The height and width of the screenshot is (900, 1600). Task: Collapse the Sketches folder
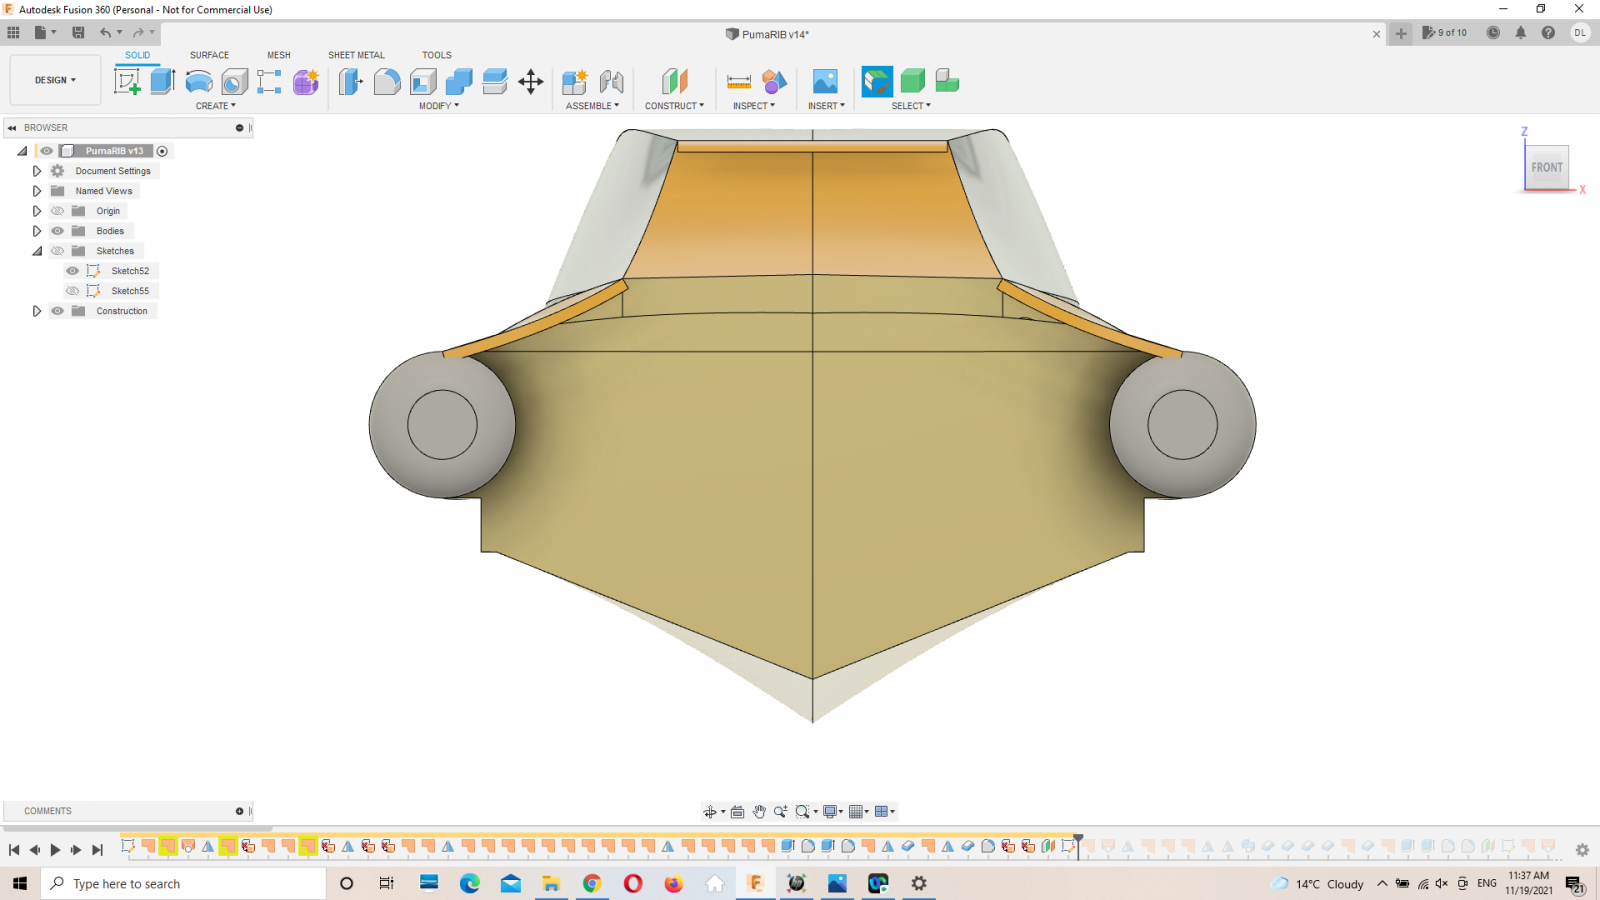tap(37, 251)
